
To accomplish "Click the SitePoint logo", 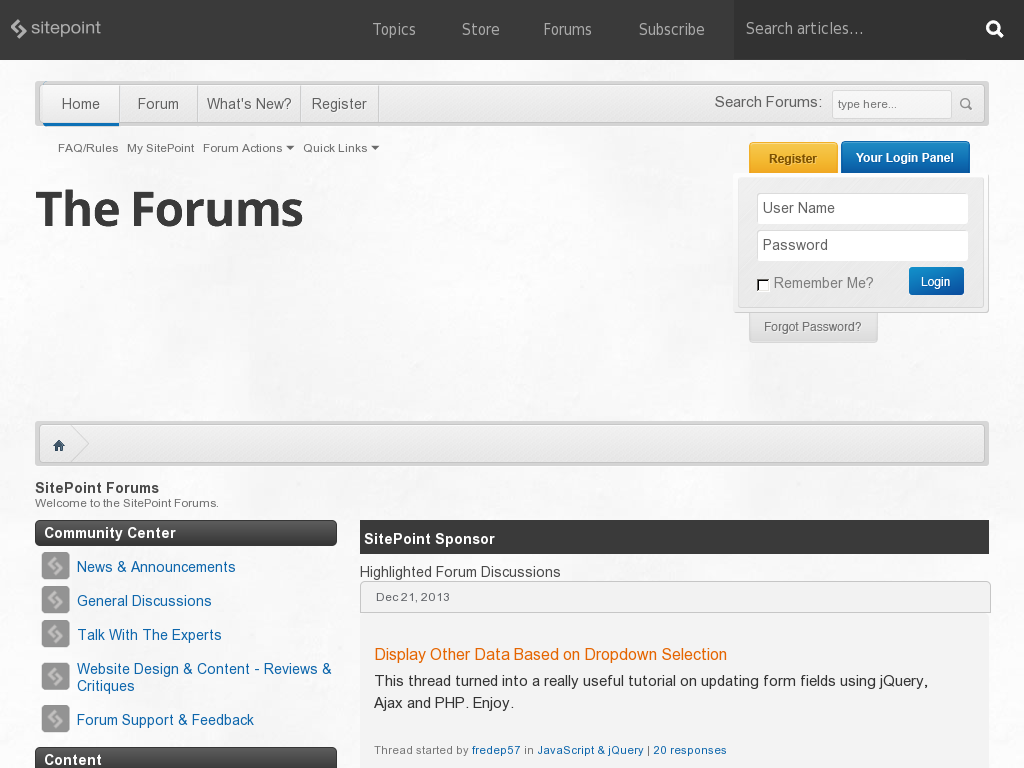I will click(56, 28).
